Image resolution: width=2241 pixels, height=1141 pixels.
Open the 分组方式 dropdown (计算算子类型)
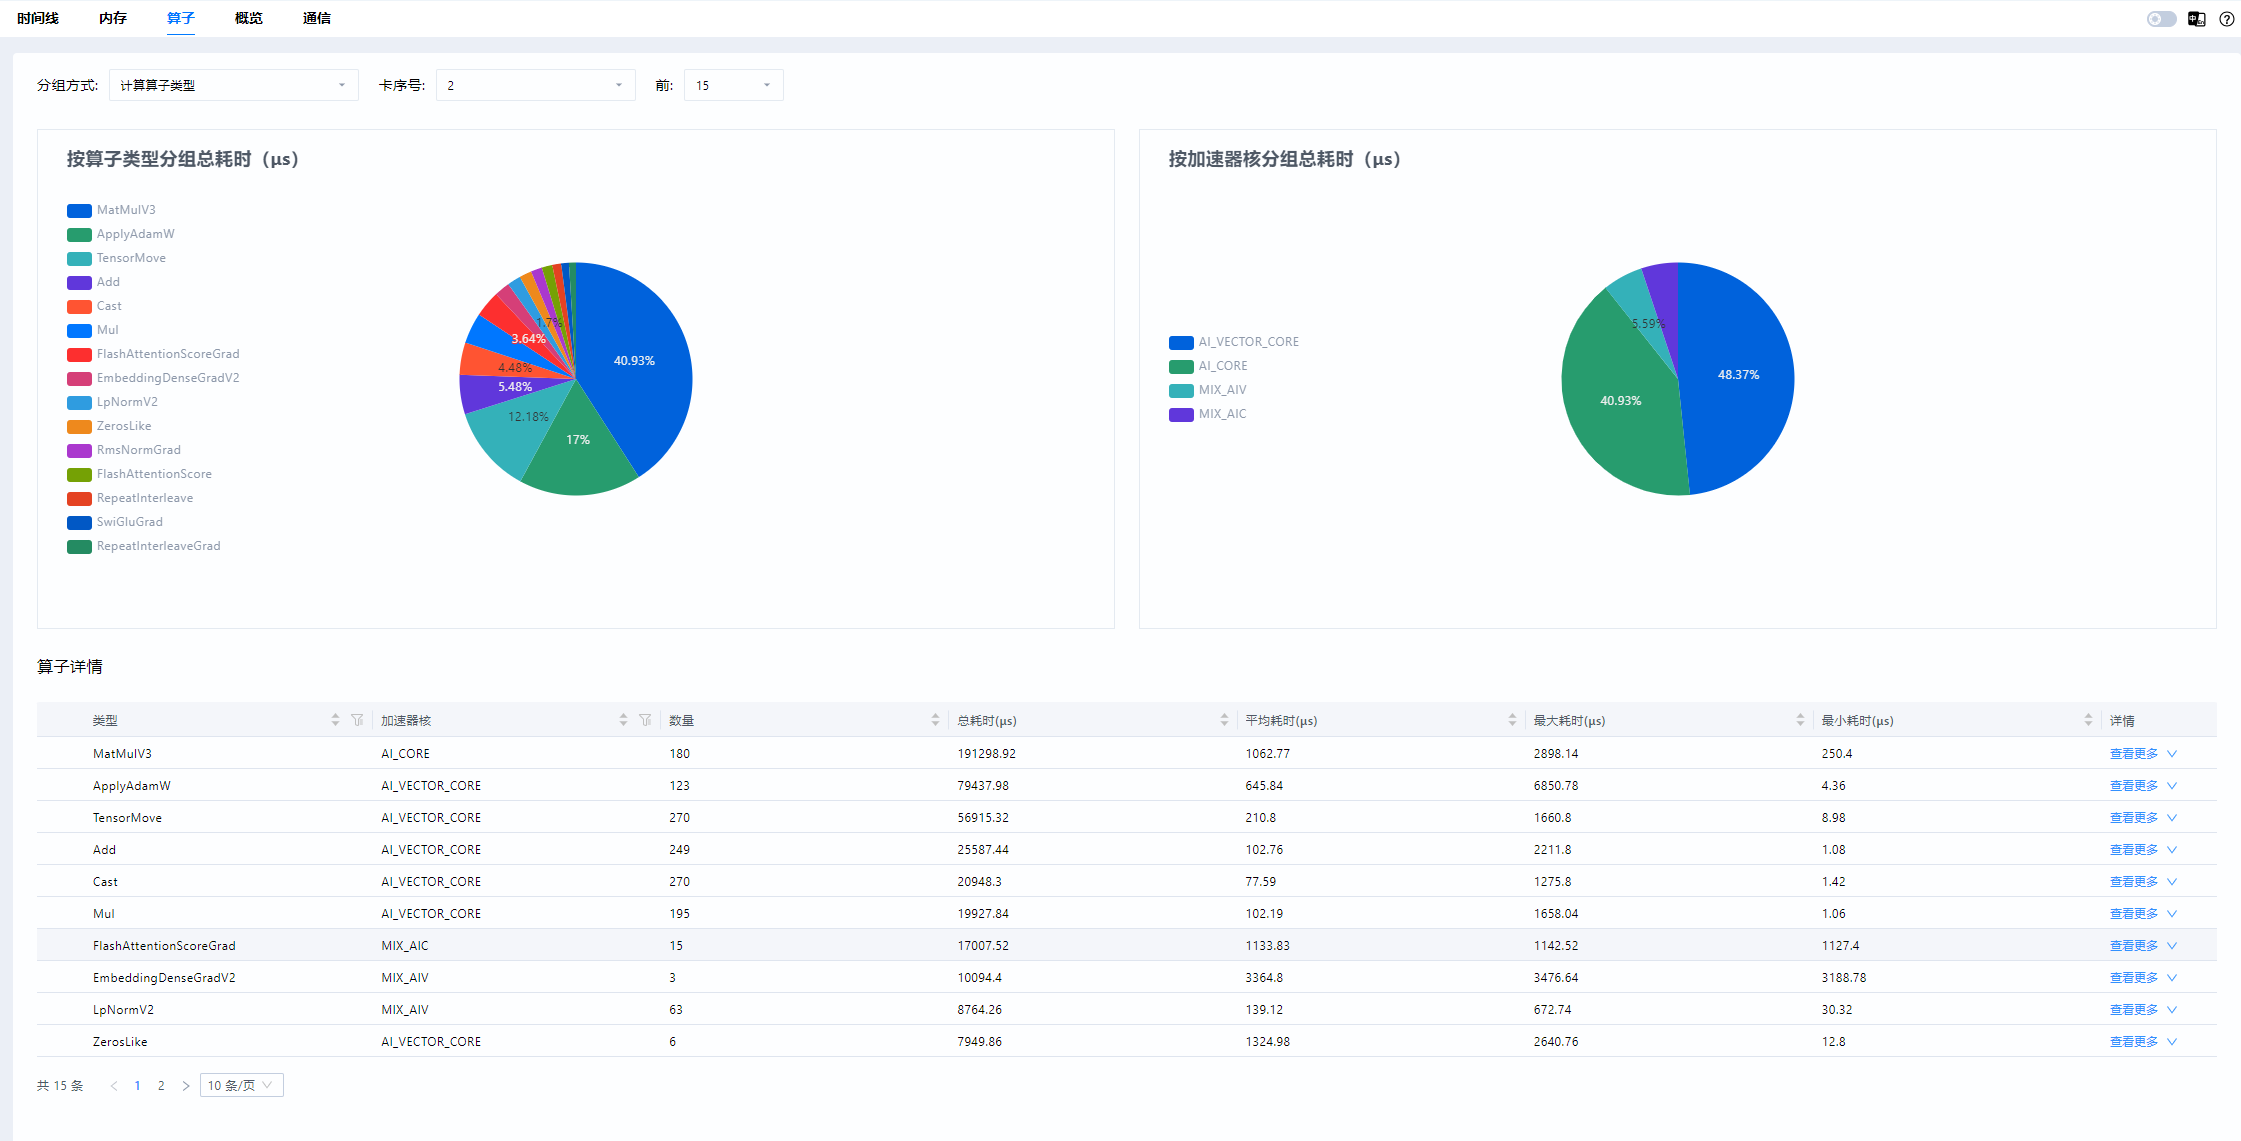[x=233, y=85]
